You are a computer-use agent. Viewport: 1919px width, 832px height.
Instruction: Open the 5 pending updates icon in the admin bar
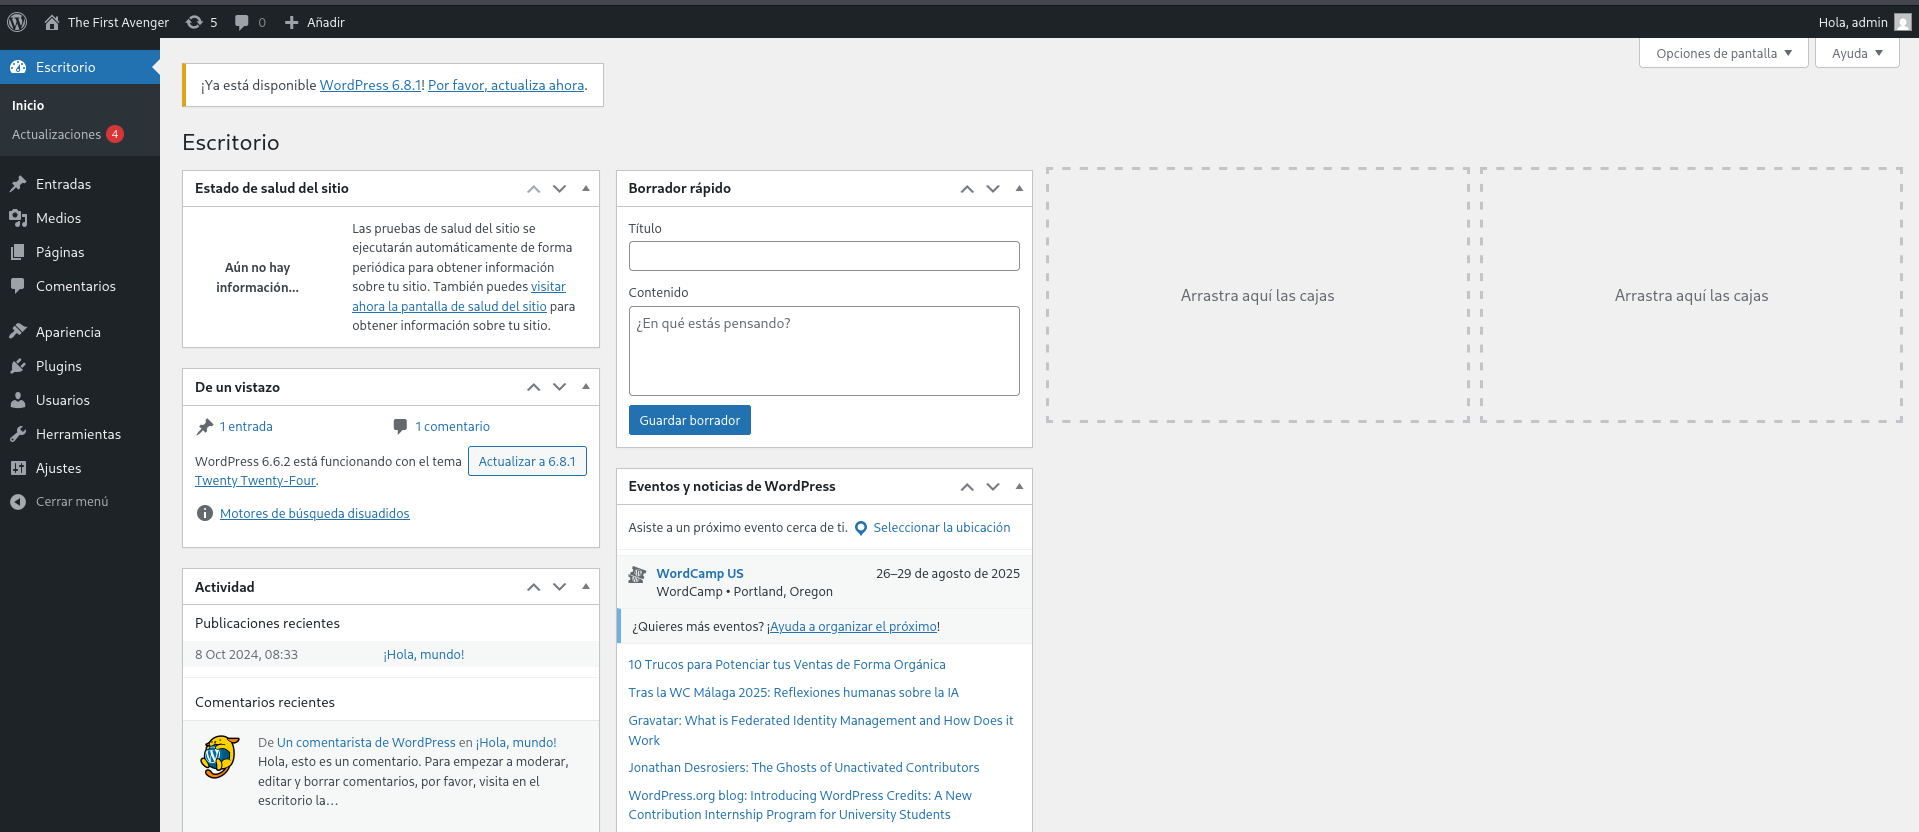pos(194,22)
